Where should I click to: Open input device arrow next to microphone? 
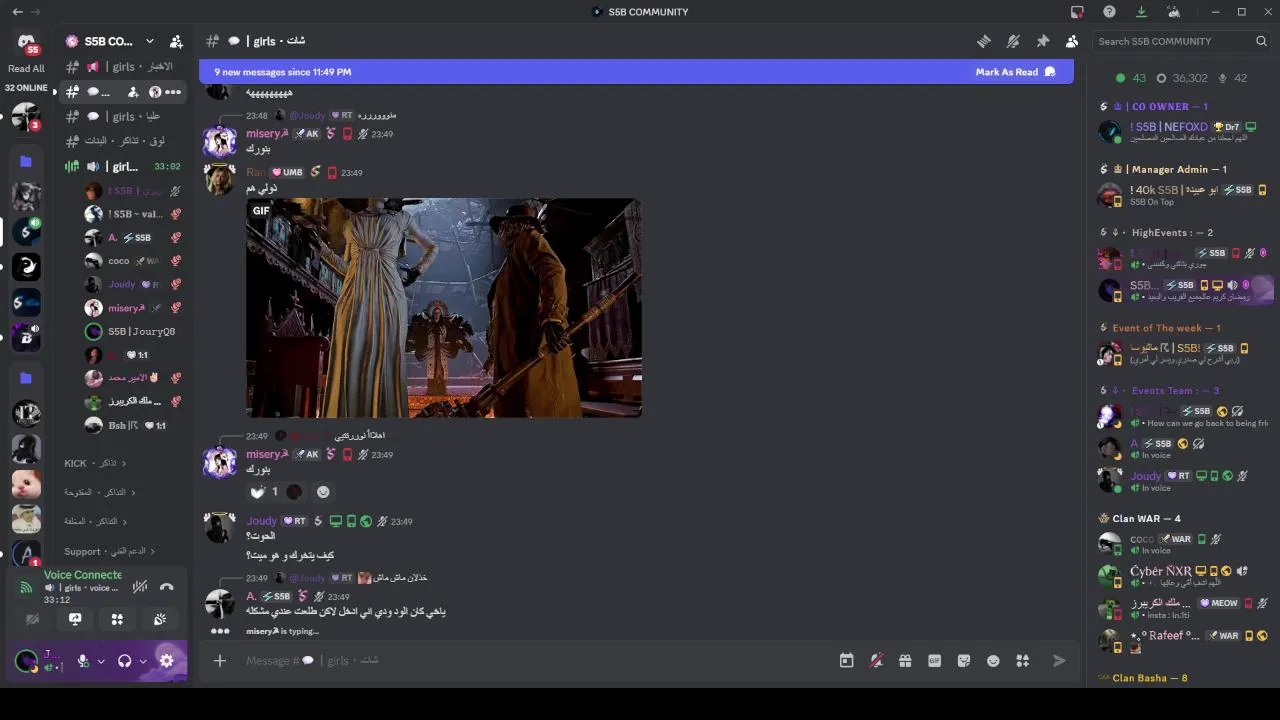[101, 661]
